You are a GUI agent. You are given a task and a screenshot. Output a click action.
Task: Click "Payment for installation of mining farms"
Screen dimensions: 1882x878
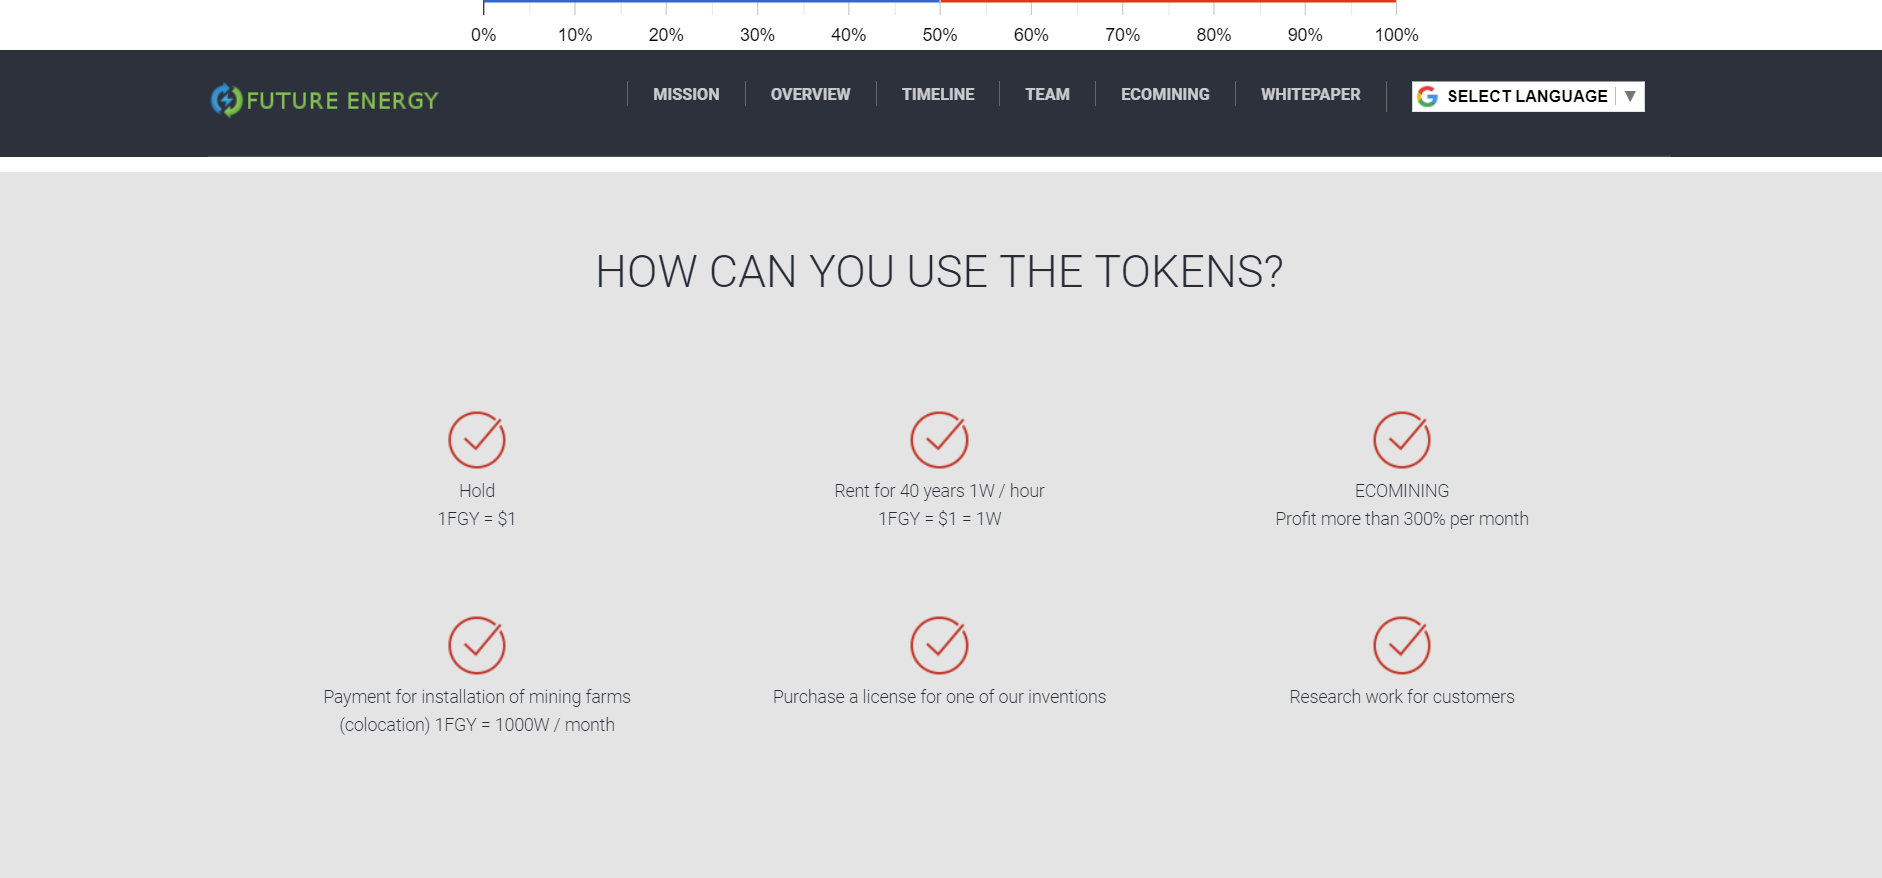(477, 697)
